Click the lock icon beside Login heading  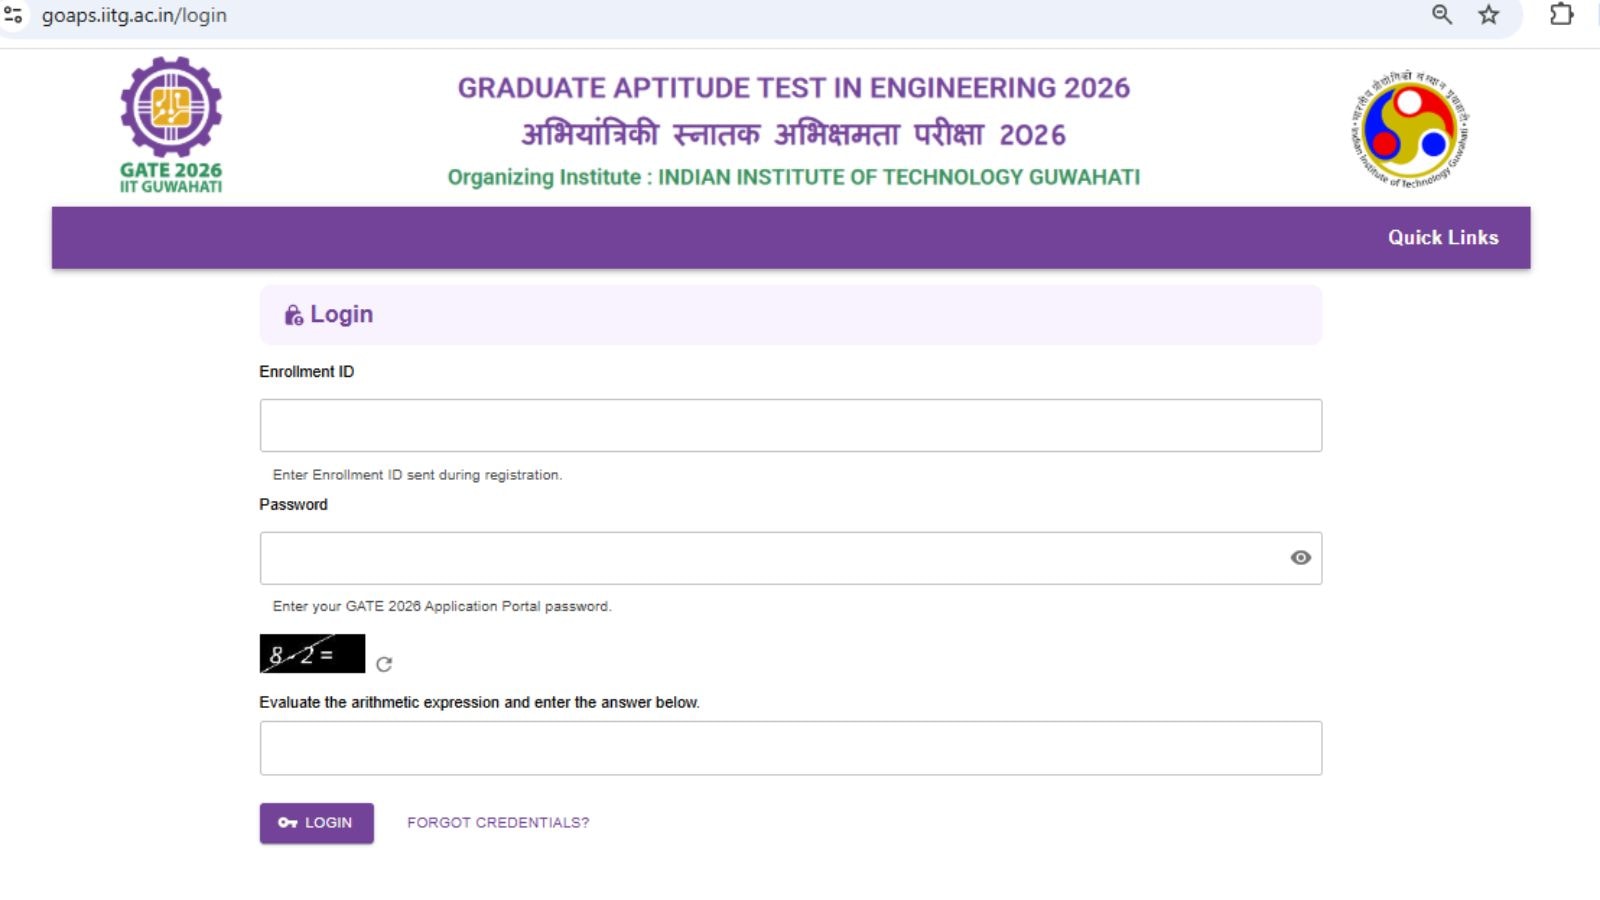(293, 314)
